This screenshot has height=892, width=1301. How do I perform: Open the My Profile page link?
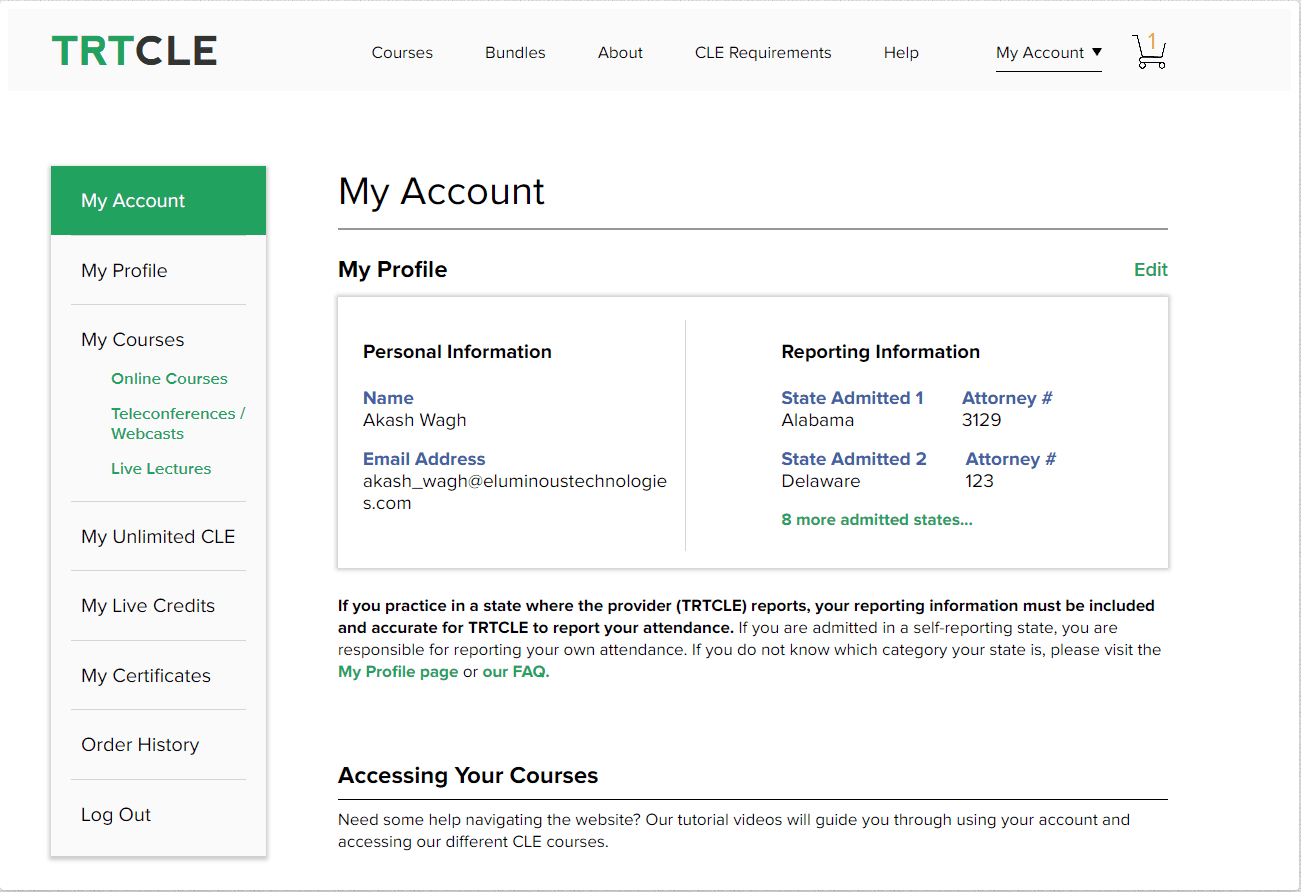click(398, 671)
